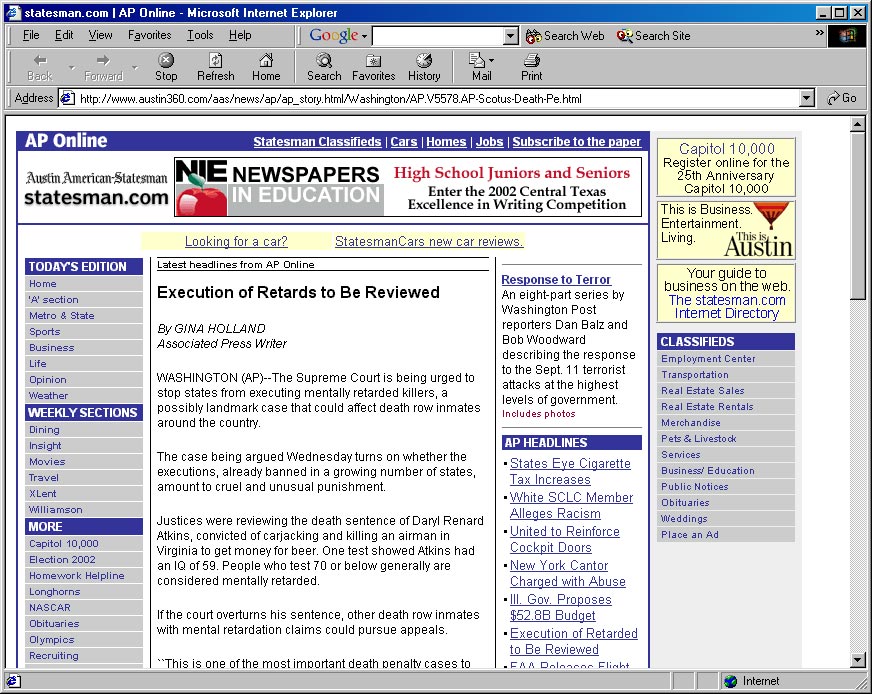The height and width of the screenshot is (694, 872).
Task: Click the Stop loading toolbar icon
Action: coord(166,66)
